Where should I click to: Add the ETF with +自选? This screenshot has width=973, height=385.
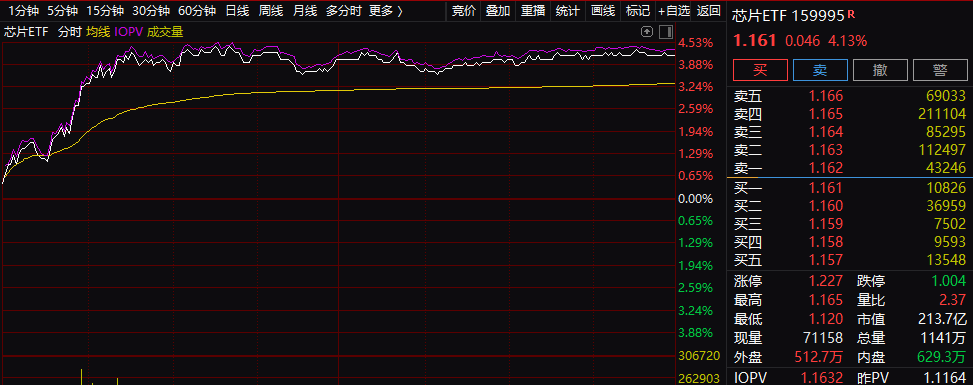click(674, 11)
